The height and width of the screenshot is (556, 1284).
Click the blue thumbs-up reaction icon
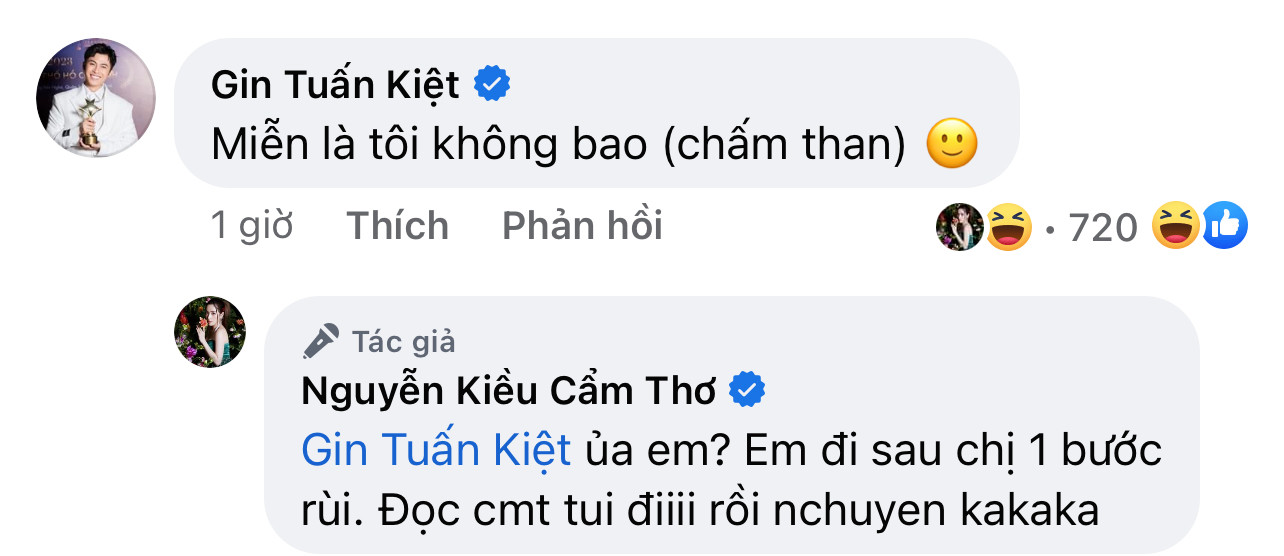pos(1224,227)
